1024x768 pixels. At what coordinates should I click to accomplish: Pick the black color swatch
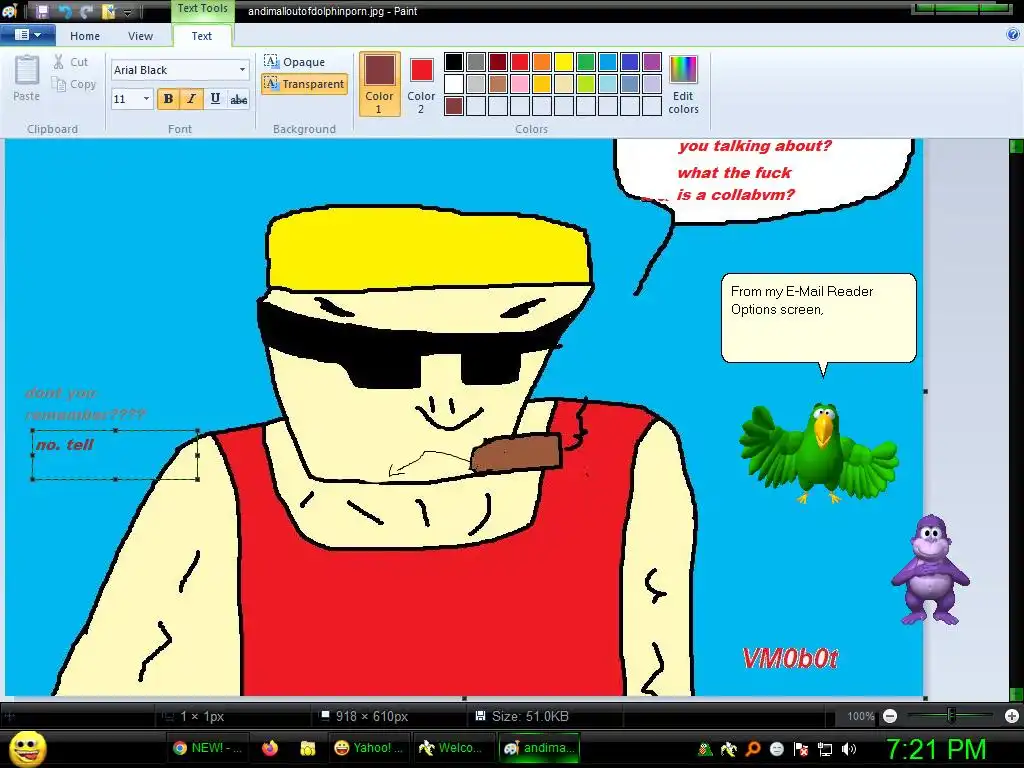click(x=454, y=62)
